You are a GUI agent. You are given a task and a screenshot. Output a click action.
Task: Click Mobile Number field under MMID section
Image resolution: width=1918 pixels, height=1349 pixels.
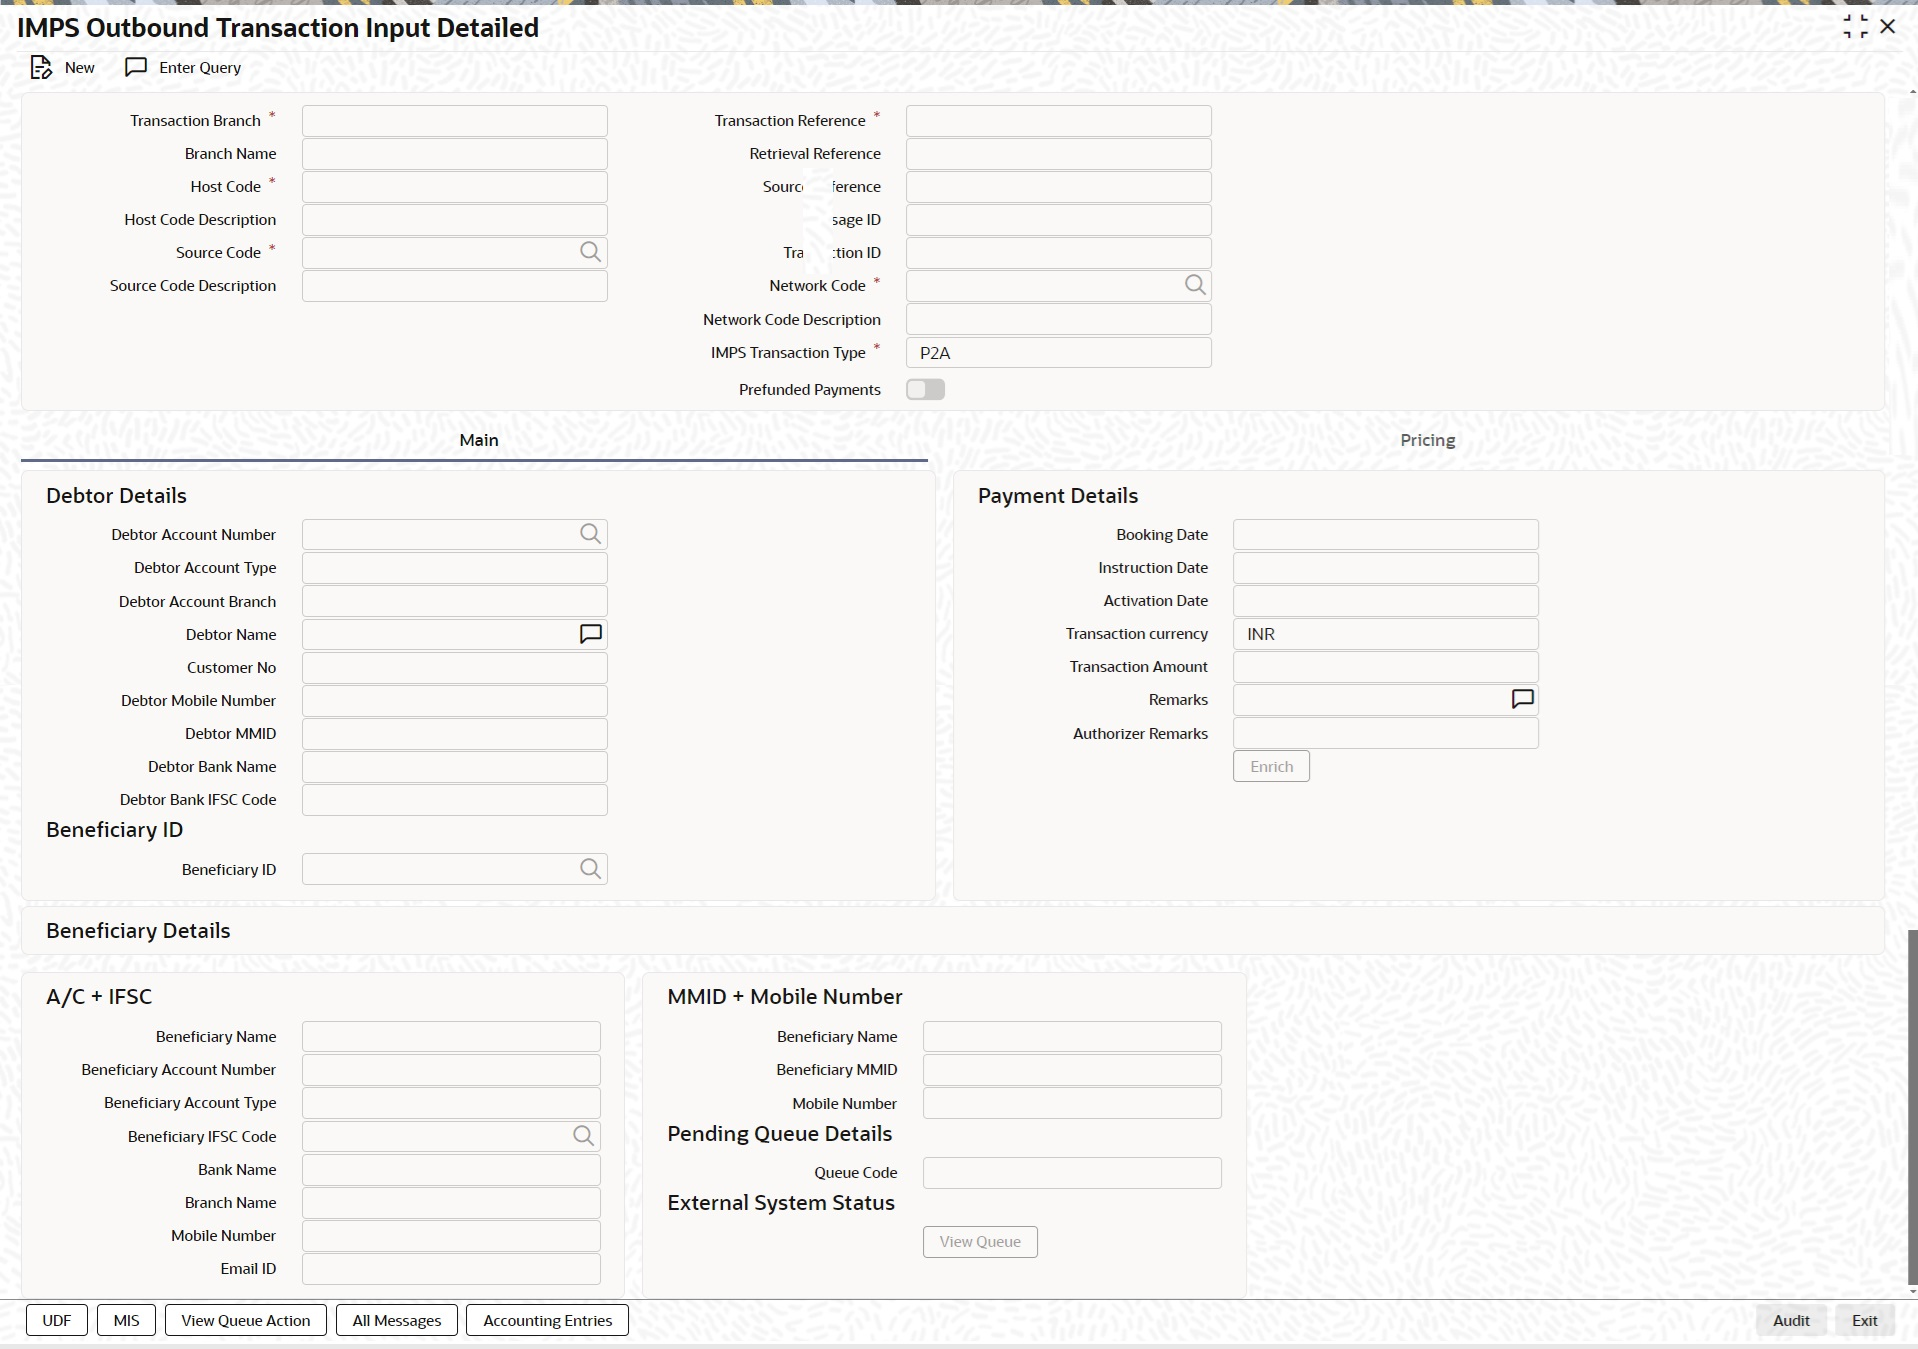coord(1072,1103)
